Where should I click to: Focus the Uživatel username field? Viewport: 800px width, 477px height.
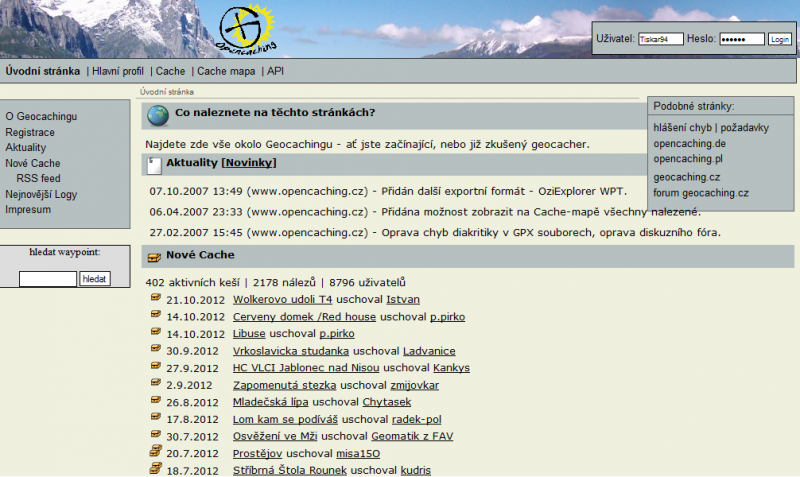tap(660, 39)
